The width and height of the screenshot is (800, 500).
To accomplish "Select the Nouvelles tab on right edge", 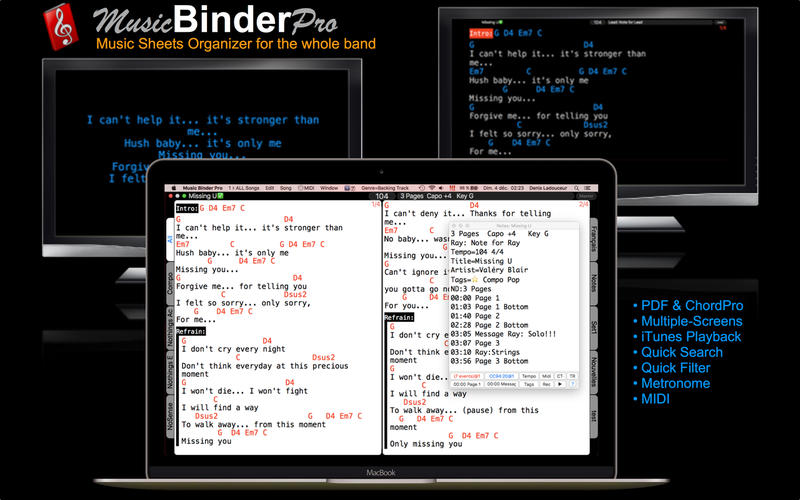I will click(x=593, y=372).
